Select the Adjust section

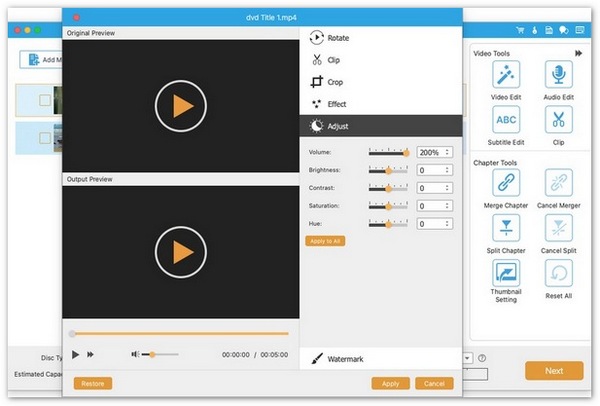click(381, 126)
